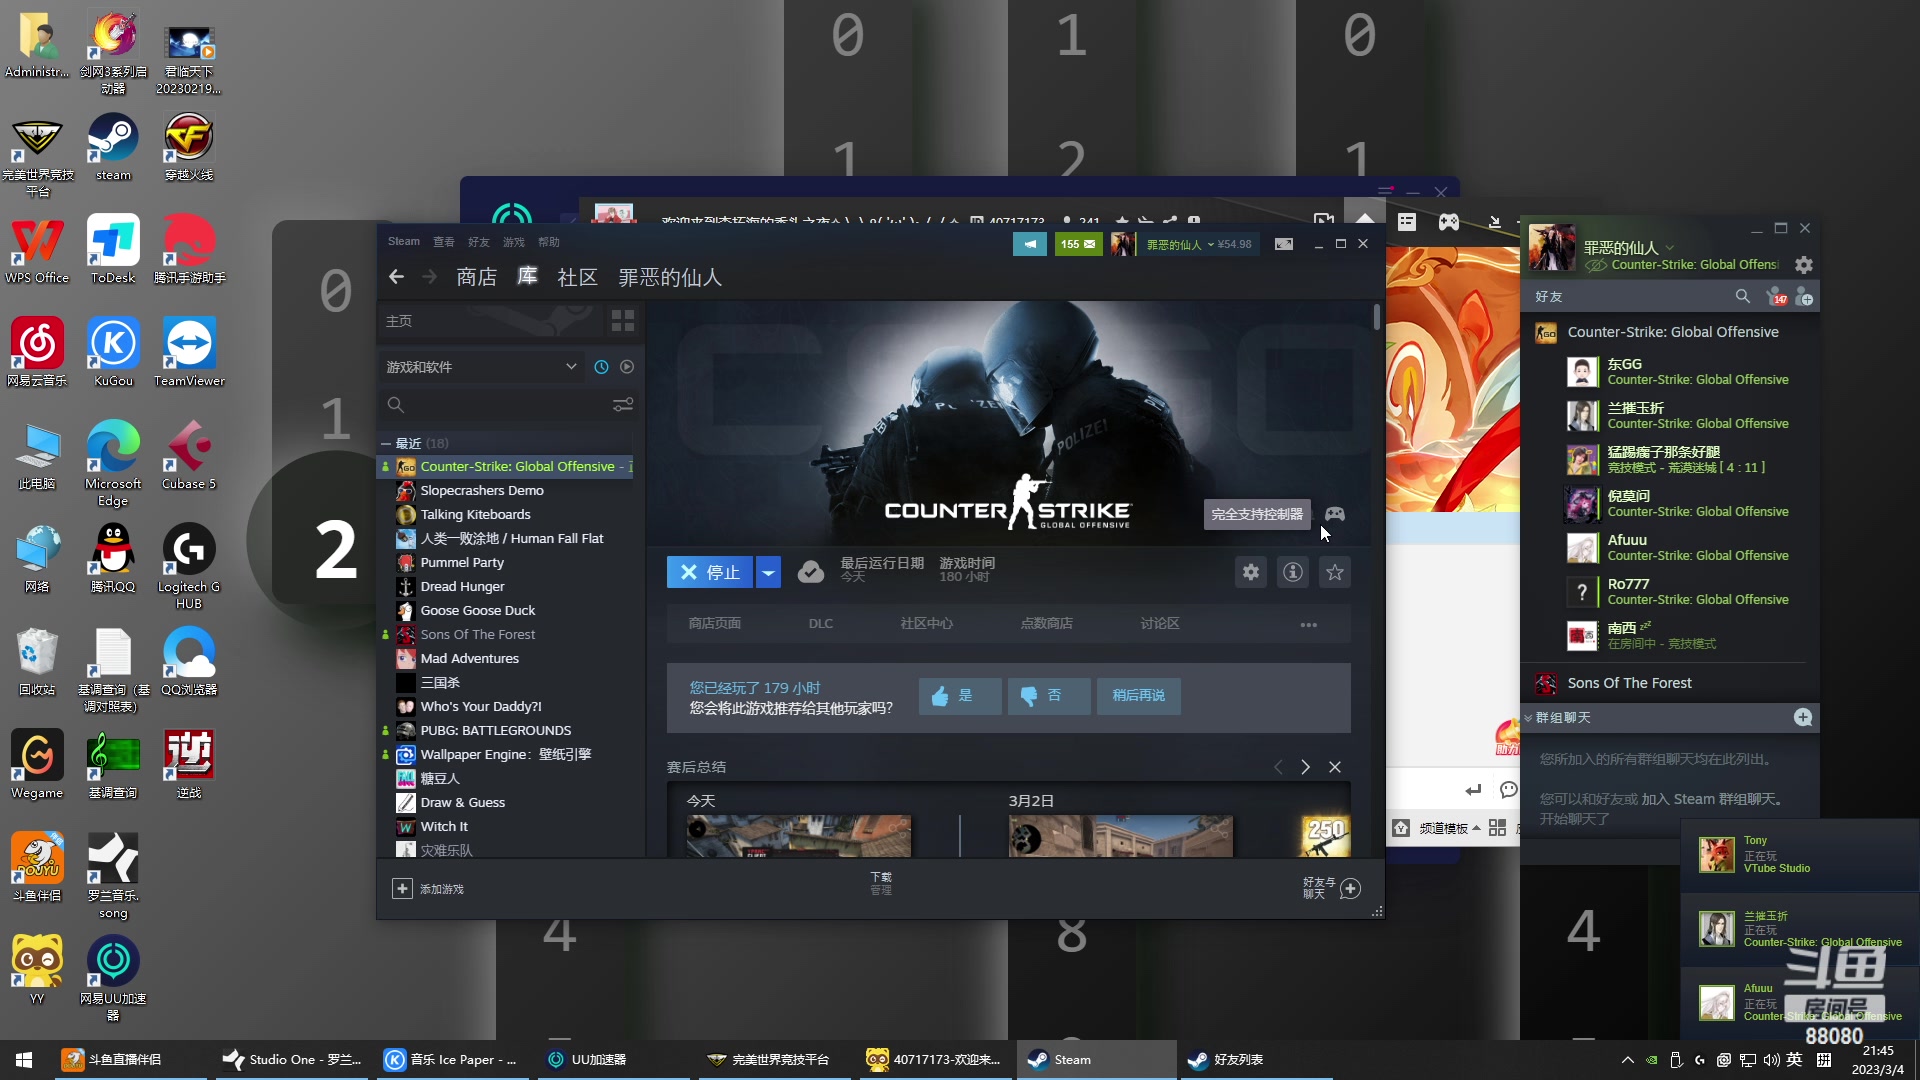
Task: Click the controller support gamepad icon
Action: click(x=1335, y=514)
